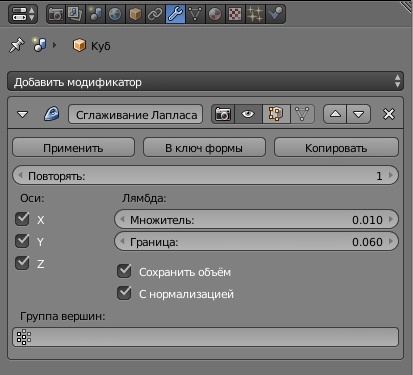Open Particles properties sparkle tab
Screen dimensions: 413x375
[255, 14]
